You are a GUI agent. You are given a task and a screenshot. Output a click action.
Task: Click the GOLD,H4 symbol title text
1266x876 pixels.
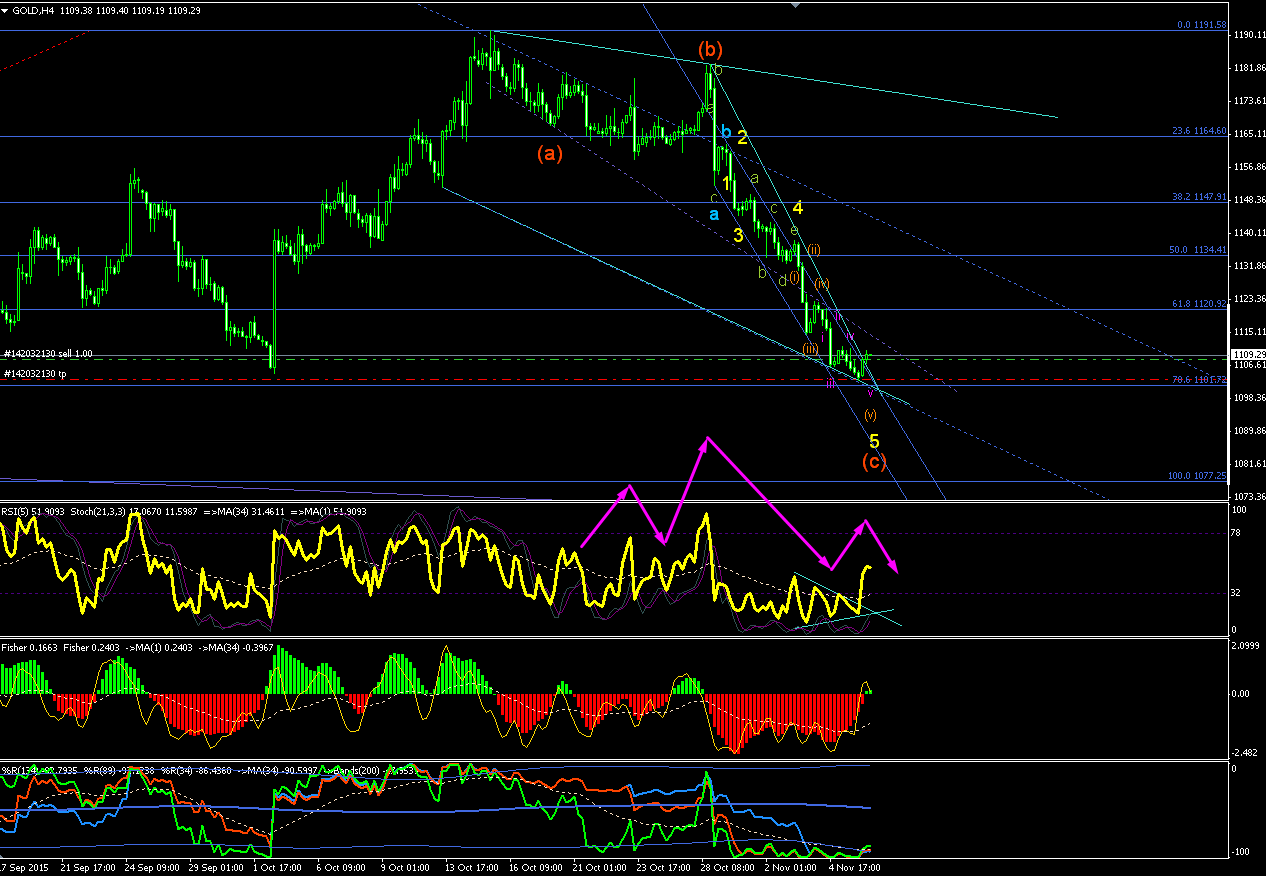click(x=32, y=9)
